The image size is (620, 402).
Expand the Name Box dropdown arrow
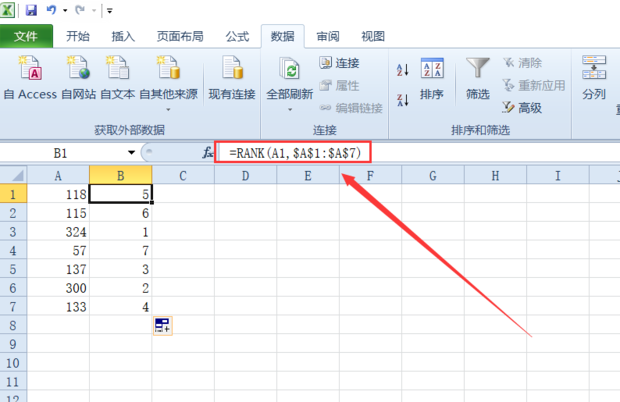pyautogui.click(x=131, y=153)
